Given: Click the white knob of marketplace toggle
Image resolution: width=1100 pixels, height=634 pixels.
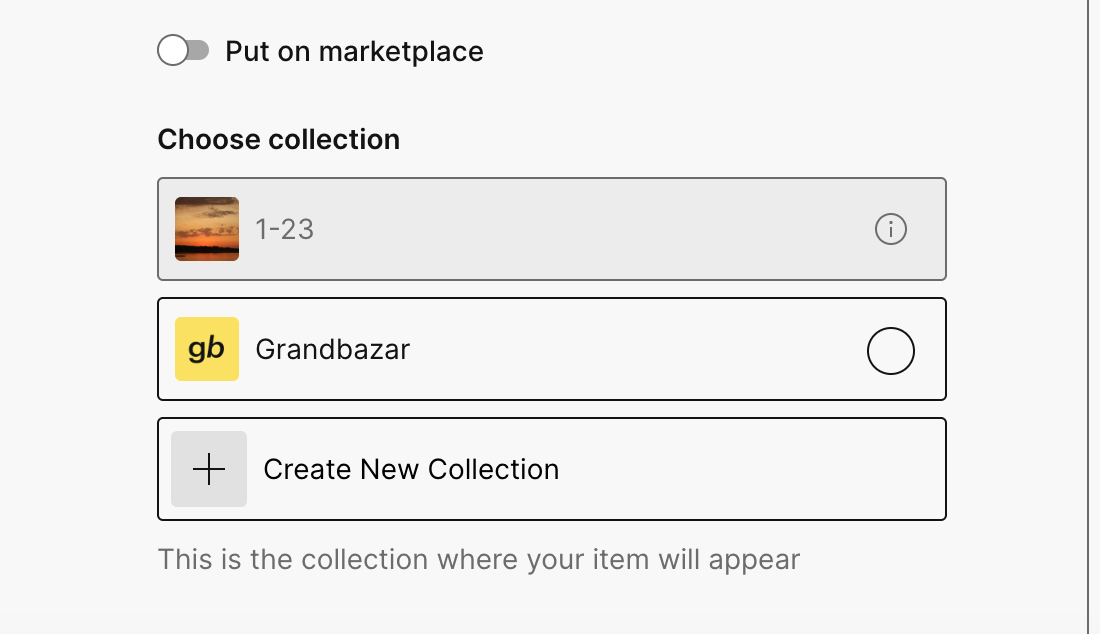Looking at the screenshot, I should tap(173, 50).
